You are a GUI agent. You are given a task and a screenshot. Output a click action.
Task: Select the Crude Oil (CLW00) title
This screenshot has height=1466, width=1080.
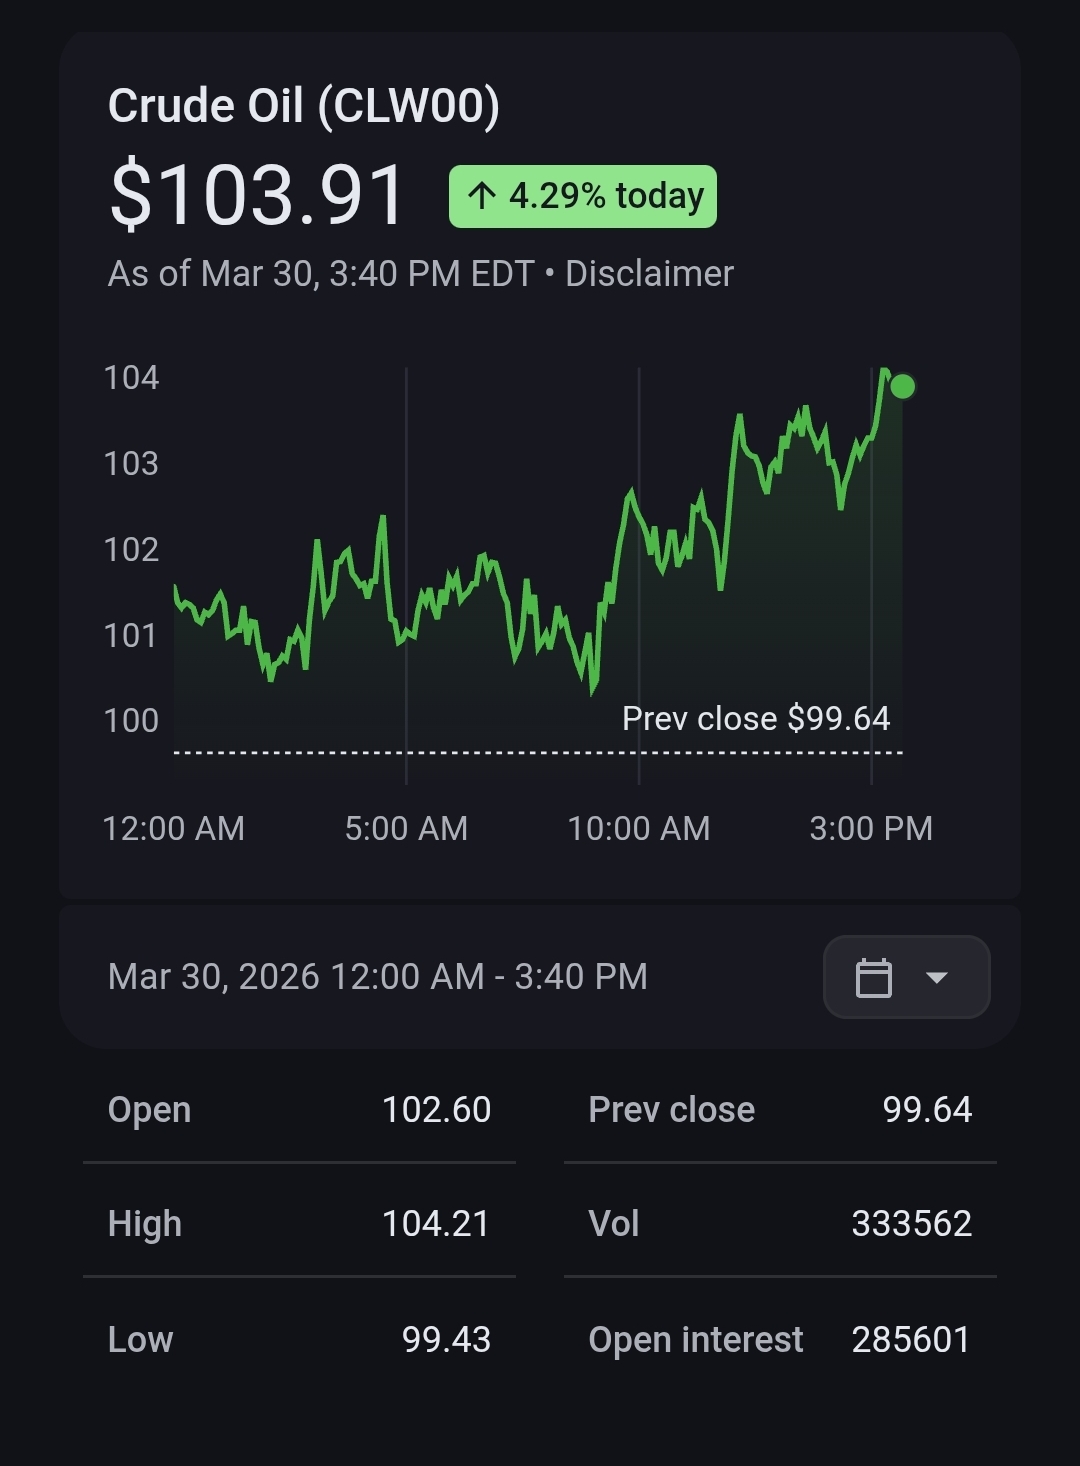303,106
